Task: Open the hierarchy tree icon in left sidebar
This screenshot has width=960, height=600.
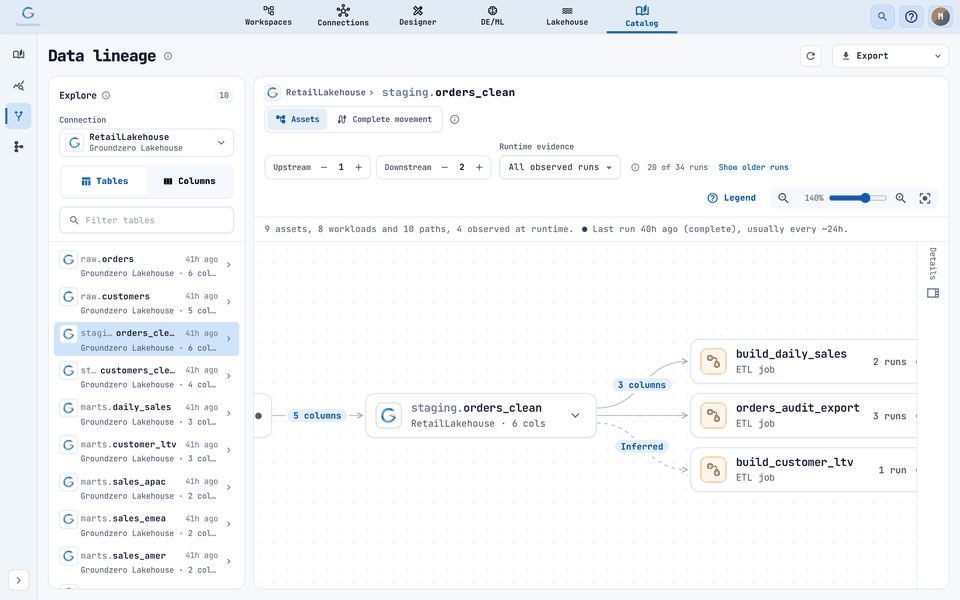Action: [x=18, y=146]
